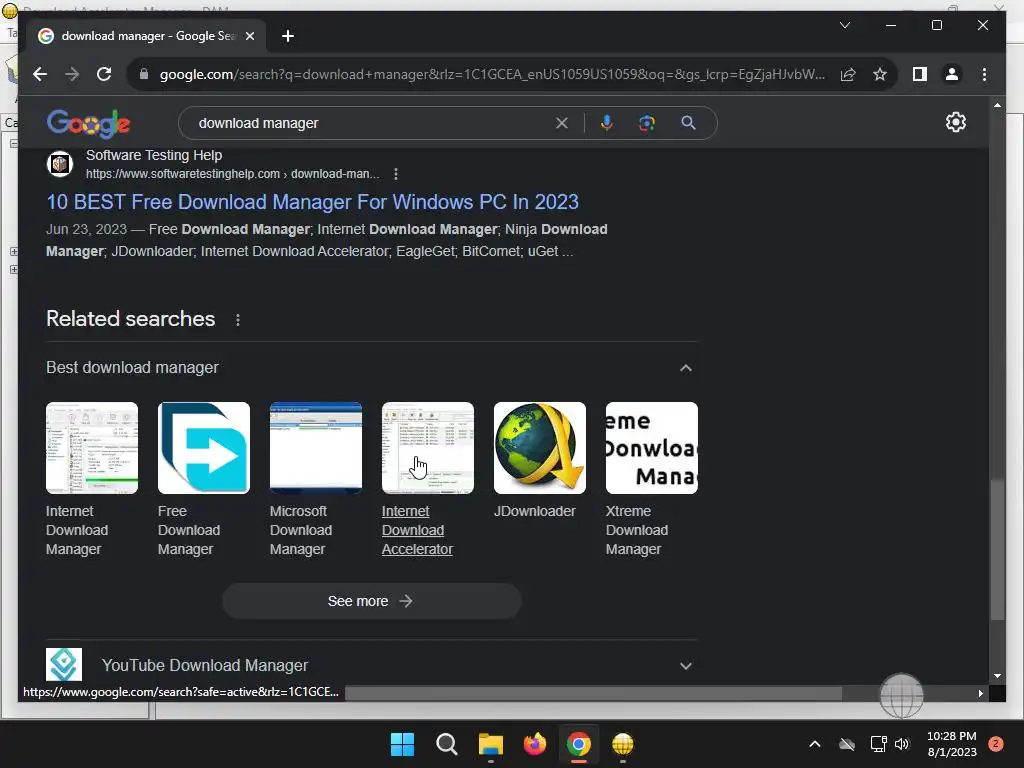Click the horizontal scrollbar thumb
The width and height of the screenshot is (1024, 768).
[593, 693]
